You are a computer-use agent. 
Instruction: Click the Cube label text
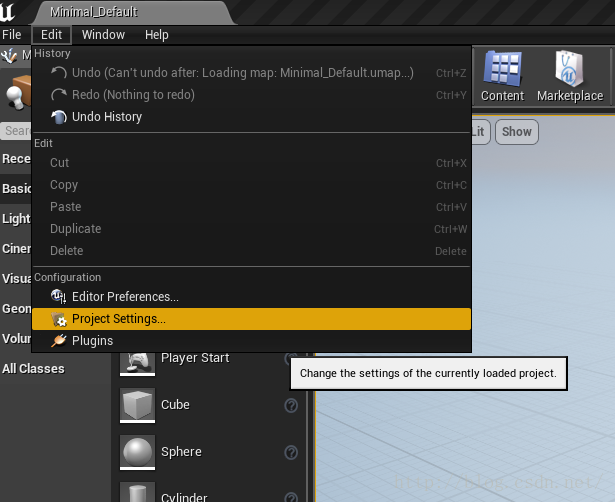[175, 405]
